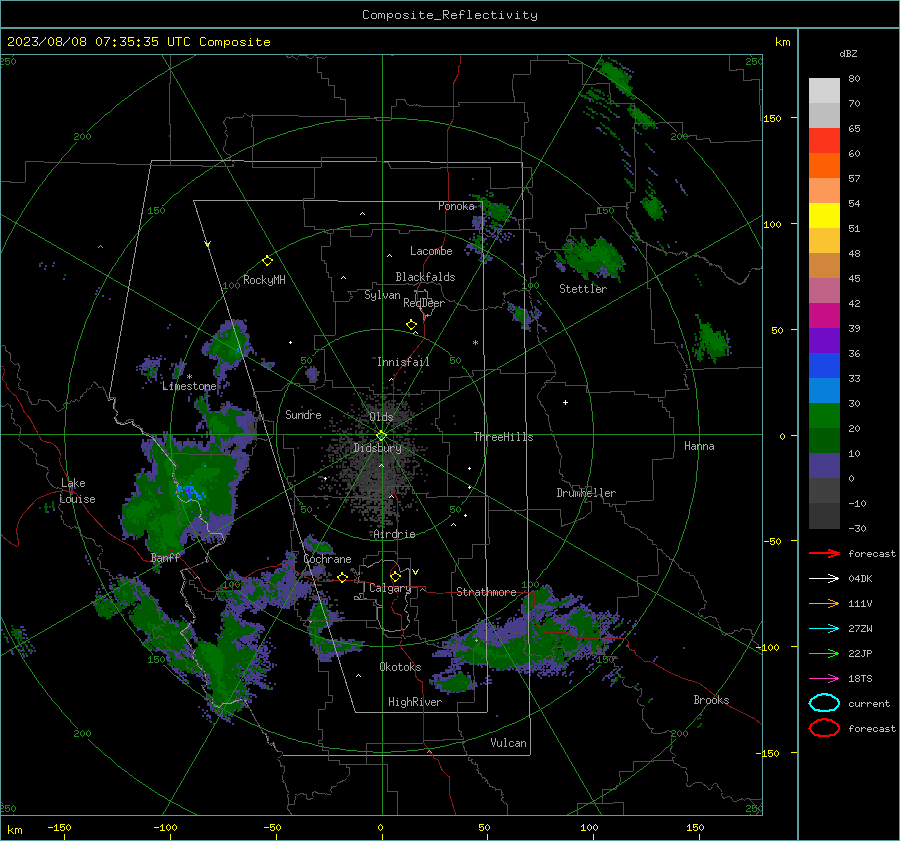Click the Sundre town label
Viewport: 900px width, 841px height.
click(303, 415)
